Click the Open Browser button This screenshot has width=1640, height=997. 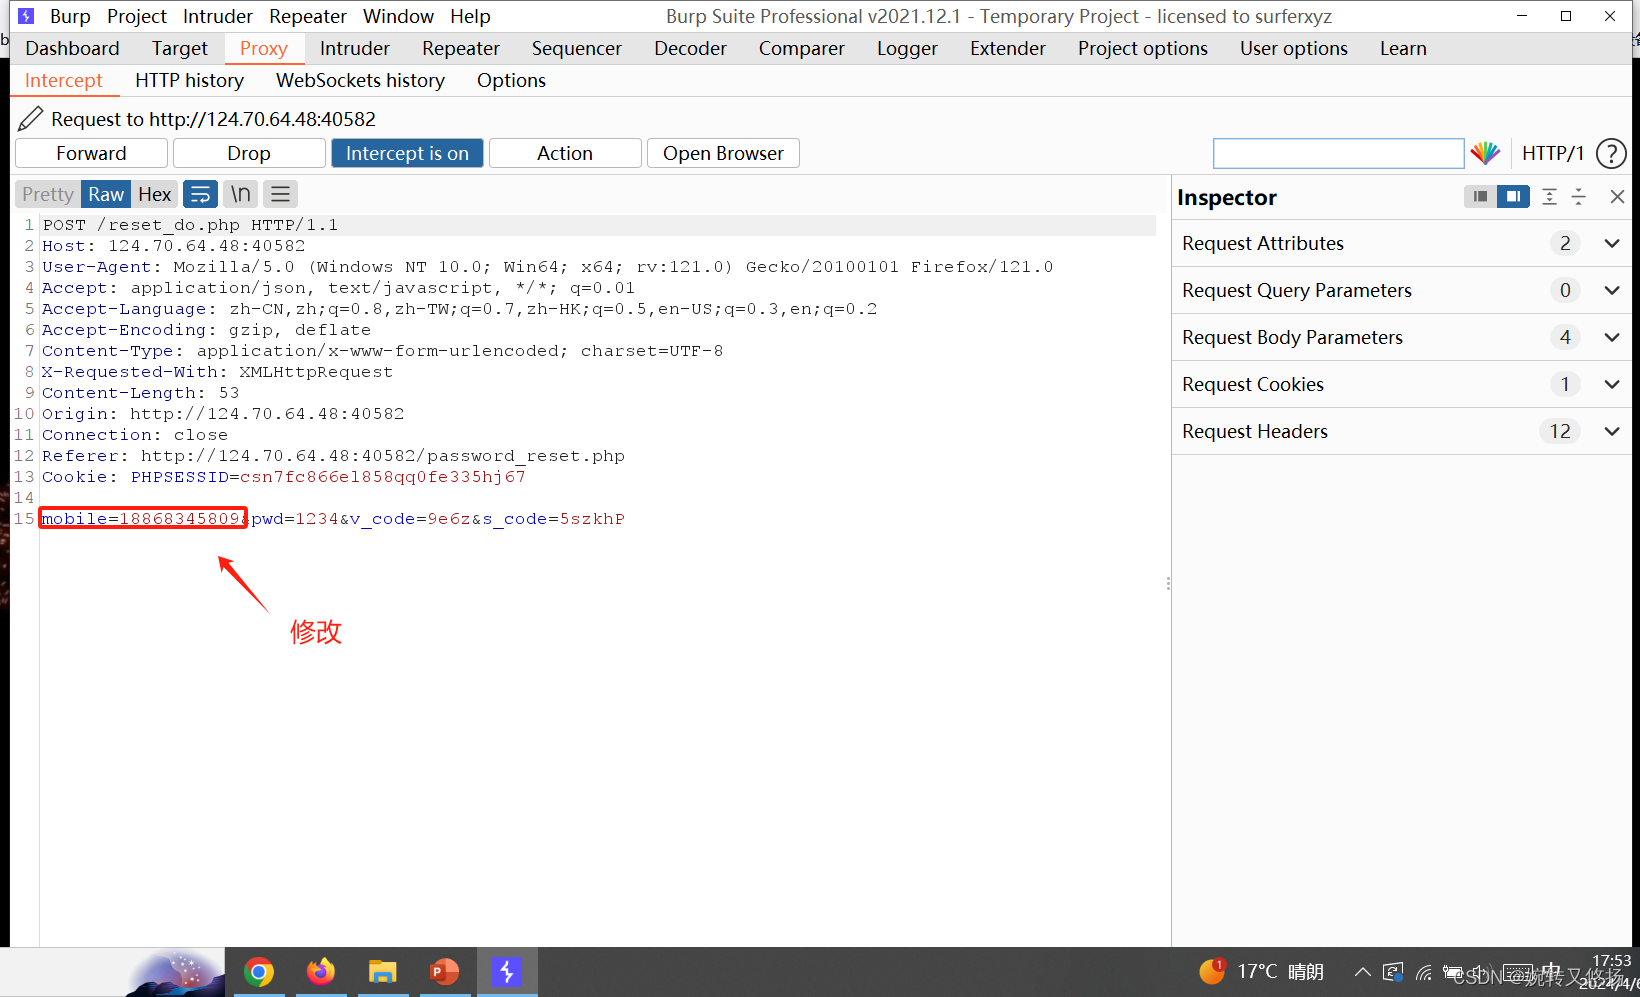(723, 153)
